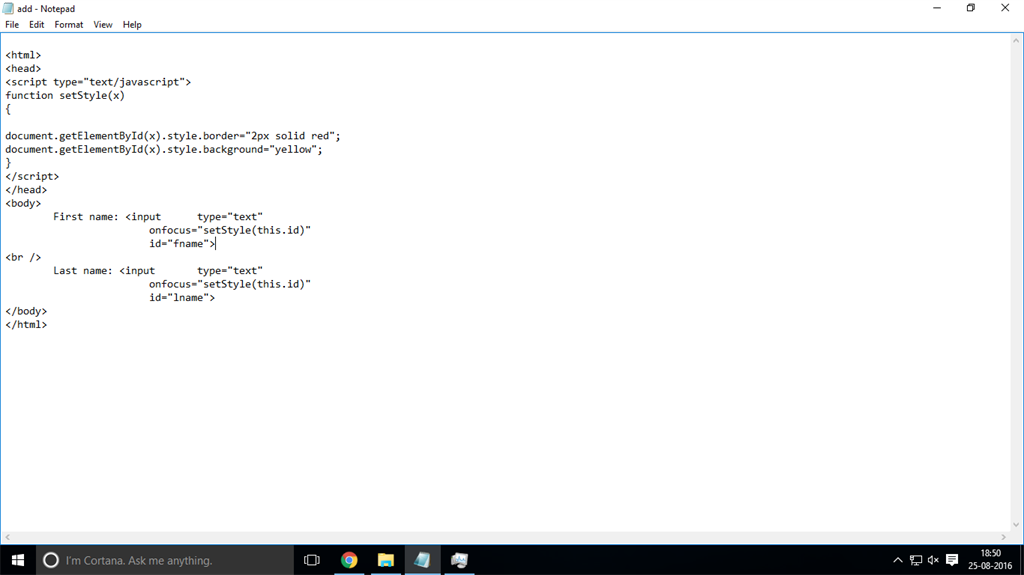The image size is (1024, 575).
Task: Click the '<br />' line
Action: [x=24, y=257]
